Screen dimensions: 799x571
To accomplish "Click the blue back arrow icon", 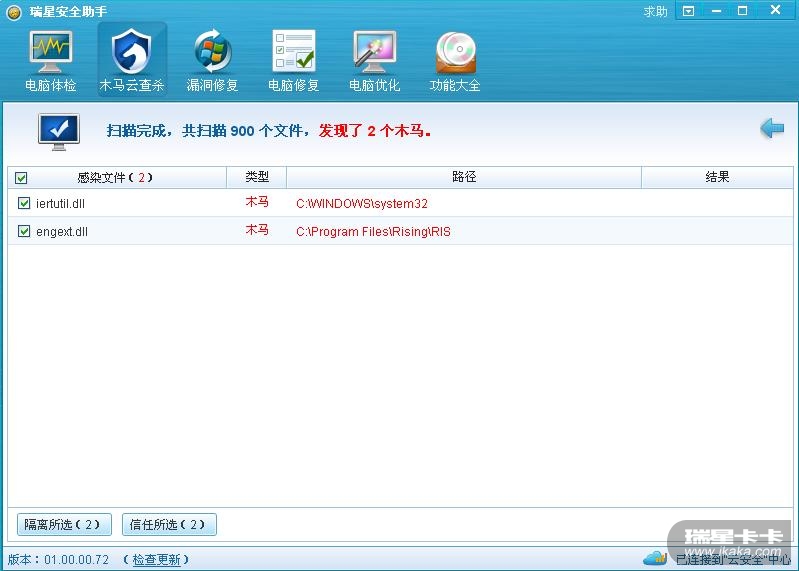I will (x=771, y=128).
